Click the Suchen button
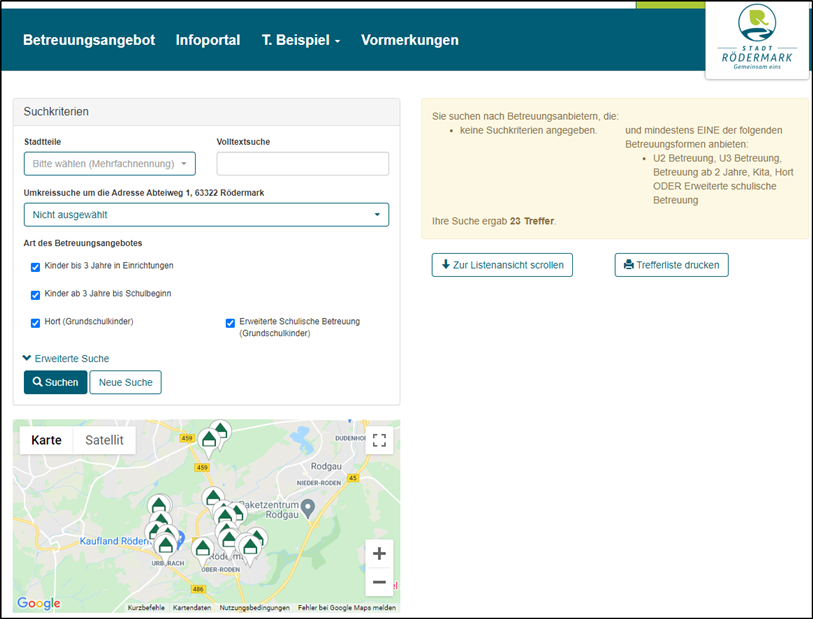The image size is (813, 619). [55, 382]
